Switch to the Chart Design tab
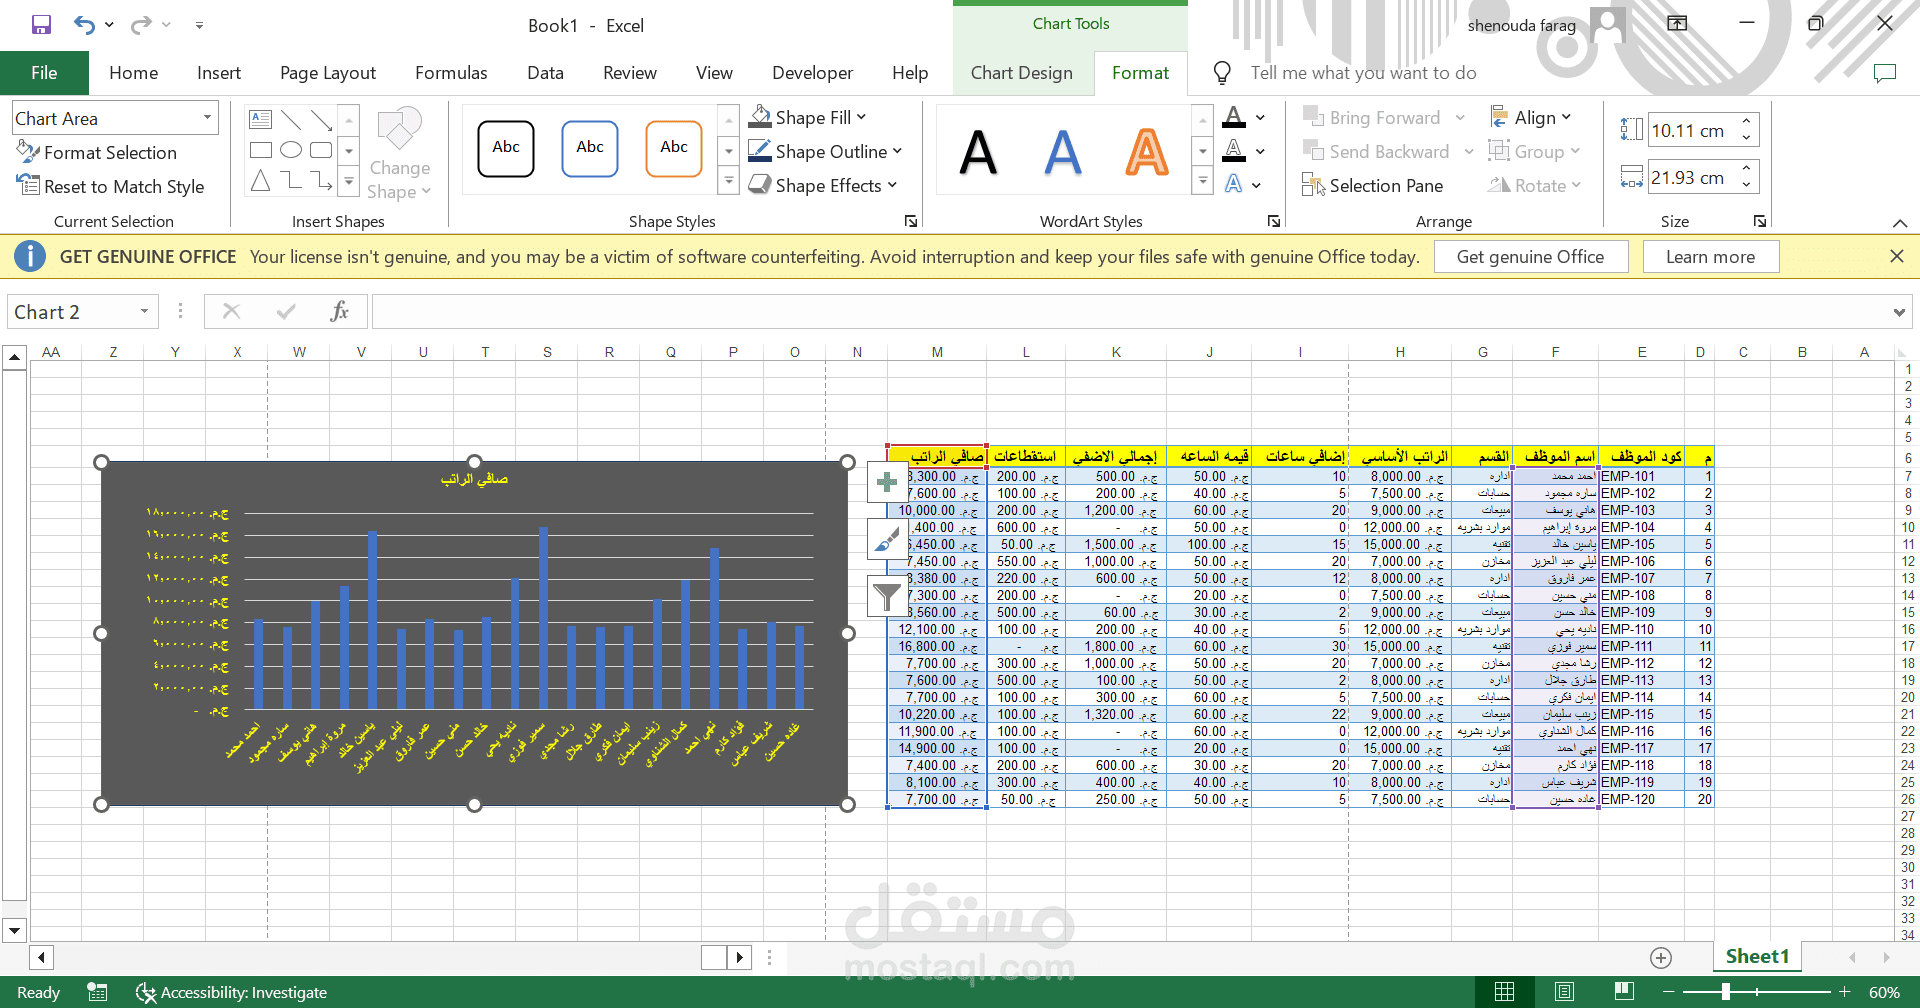Image resolution: width=1920 pixels, height=1008 pixels. click(1021, 73)
